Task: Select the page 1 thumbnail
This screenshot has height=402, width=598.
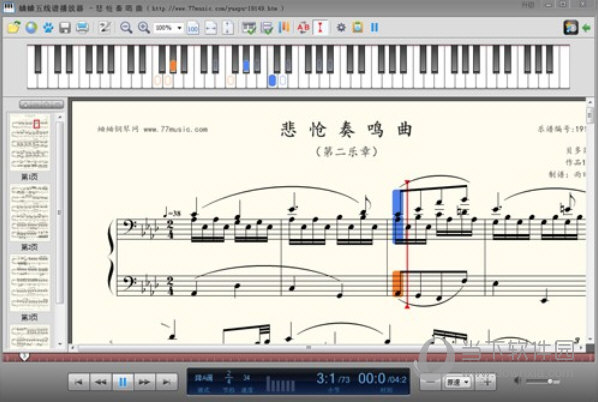Action: click(x=30, y=142)
